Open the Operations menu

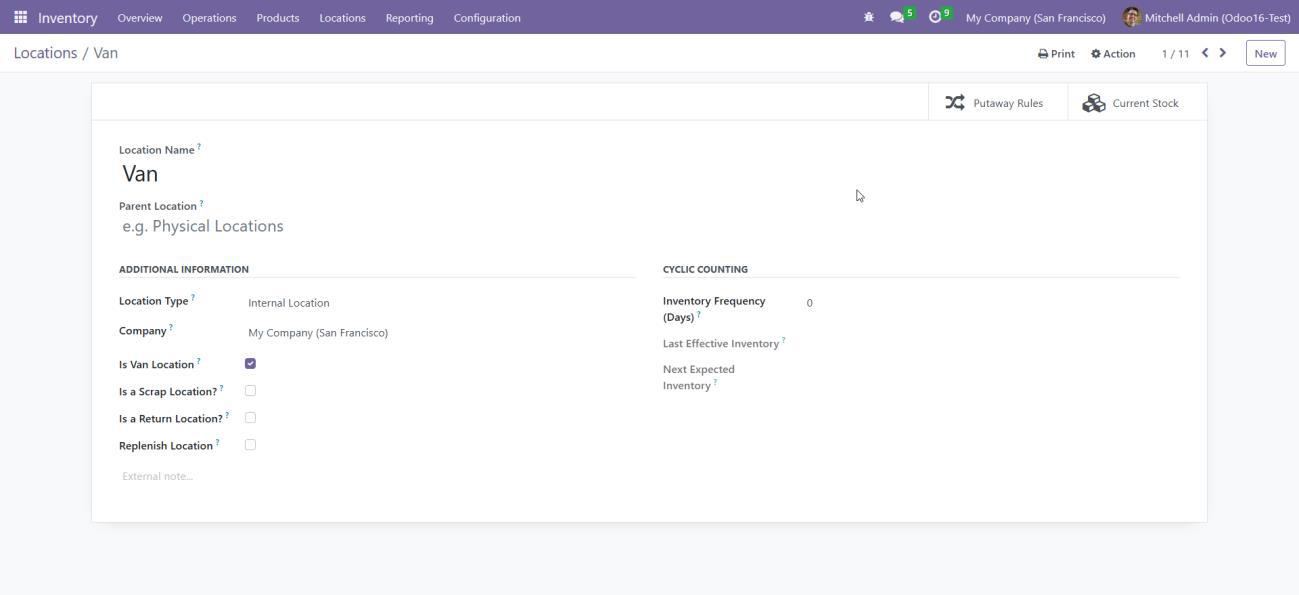(x=209, y=18)
